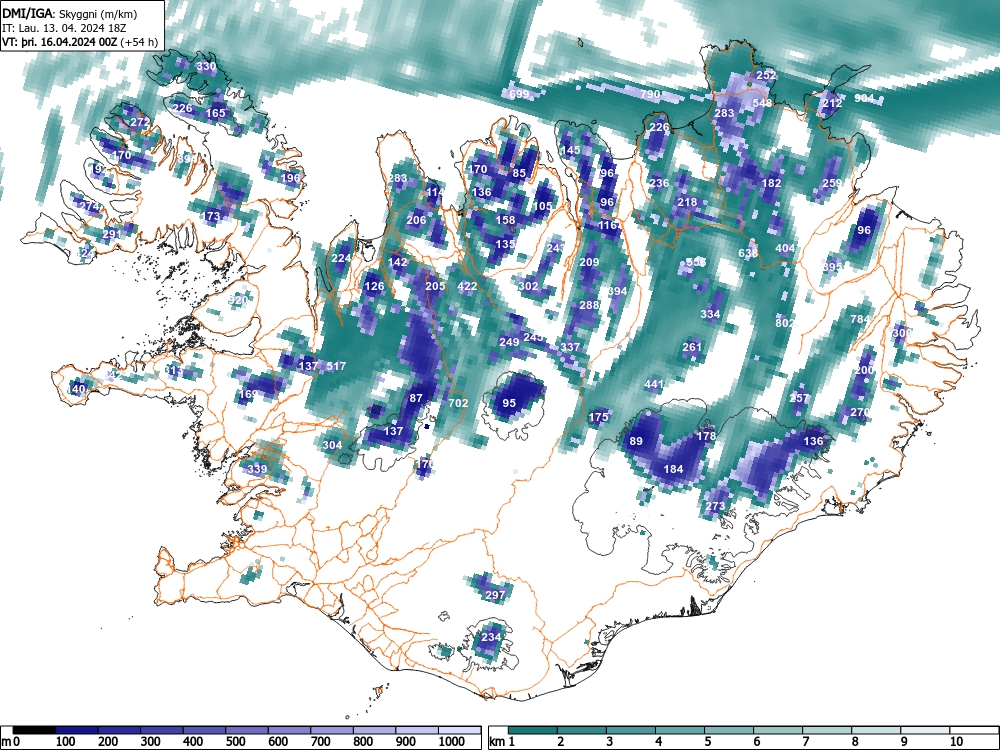The height and width of the screenshot is (750, 1000).
Task: Click the 802 visibility value on the map
Action: 785,323
